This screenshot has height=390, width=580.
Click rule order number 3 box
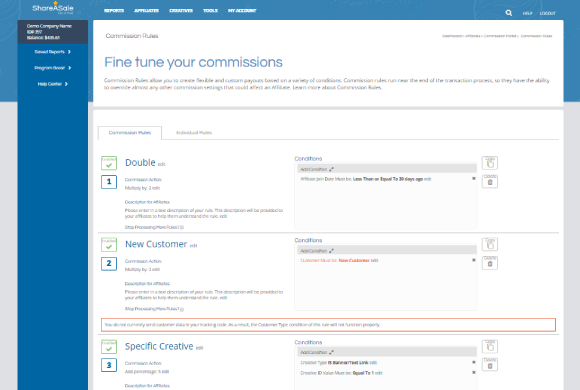(109, 365)
